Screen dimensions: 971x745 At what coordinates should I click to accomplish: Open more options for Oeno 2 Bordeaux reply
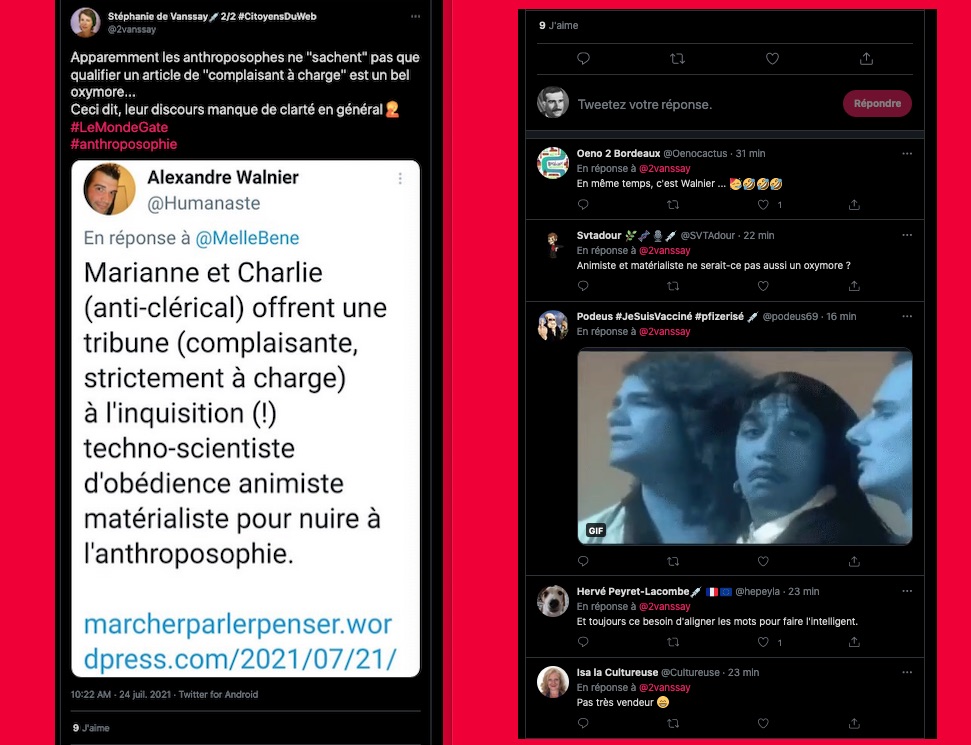point(907,154)
